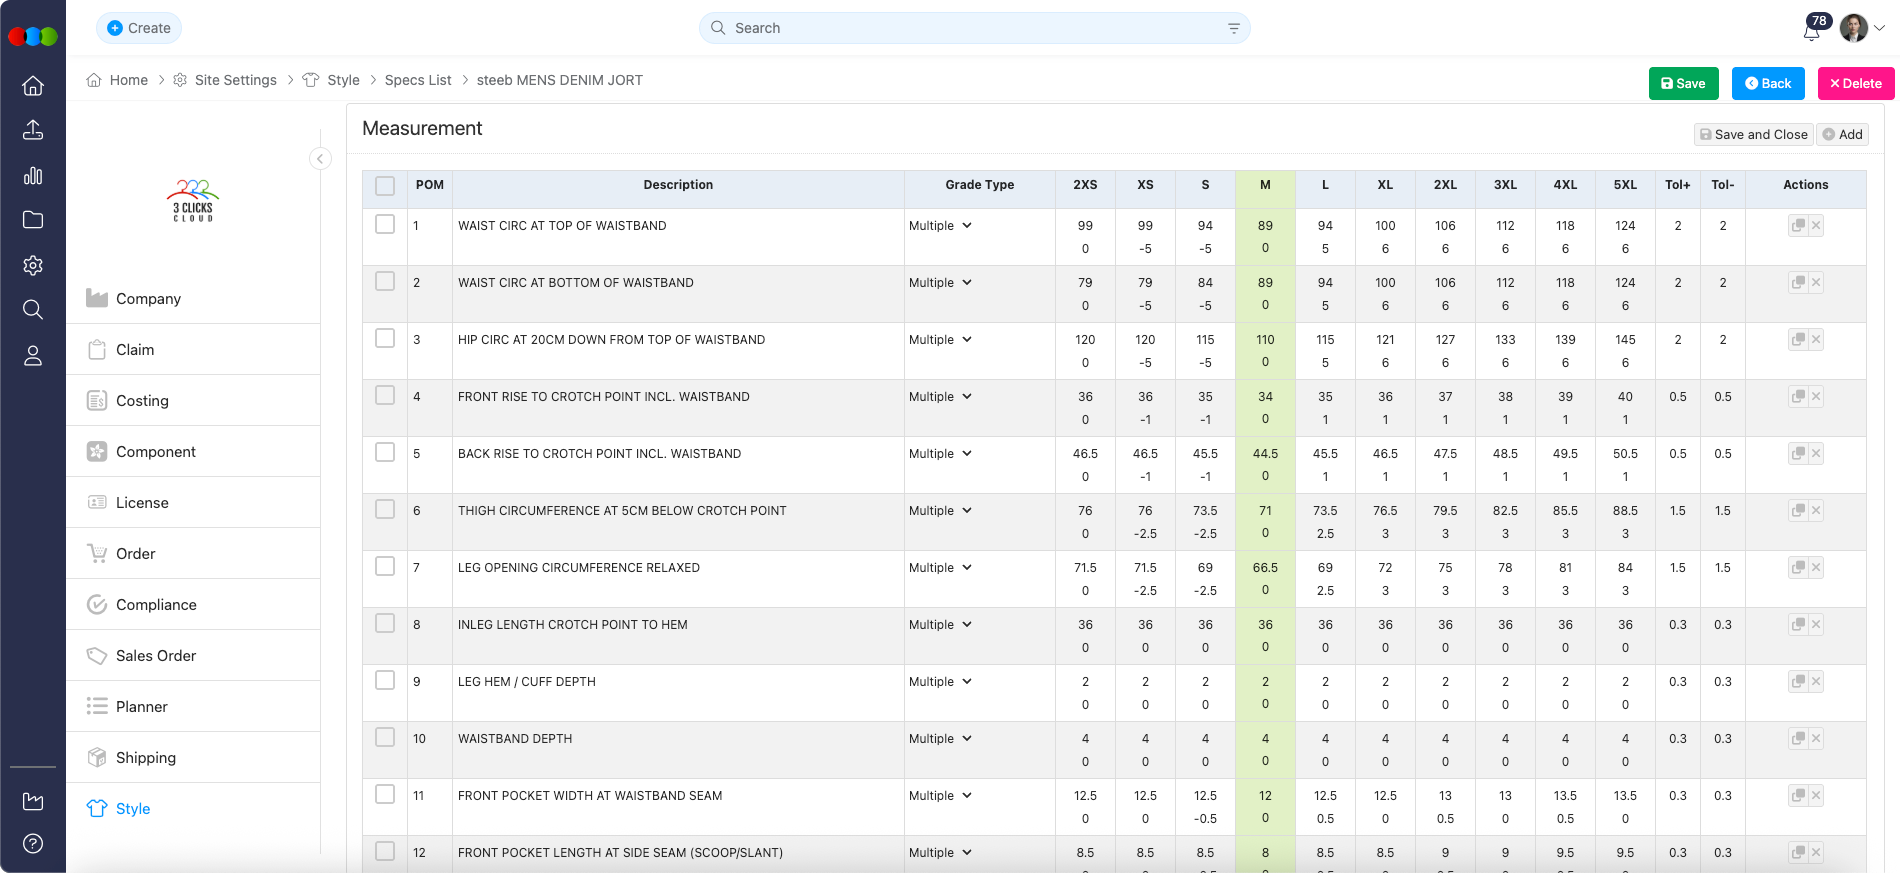Open the bar chart analytics icon
The height and width of the screenshot is (873, 1900).
coord(33,176)
